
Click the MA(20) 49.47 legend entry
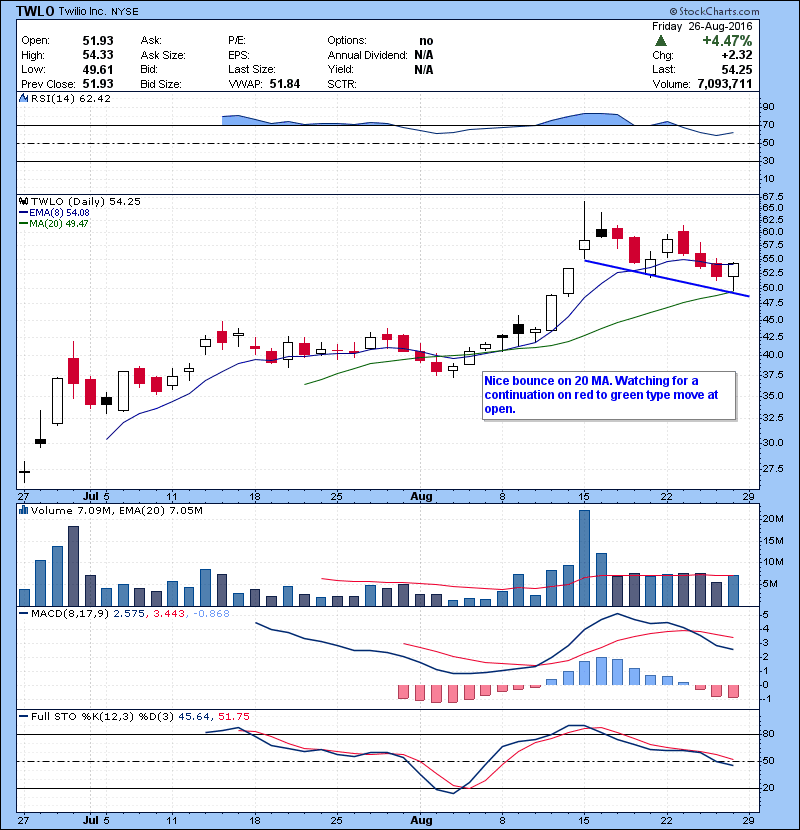pos(59,223)
